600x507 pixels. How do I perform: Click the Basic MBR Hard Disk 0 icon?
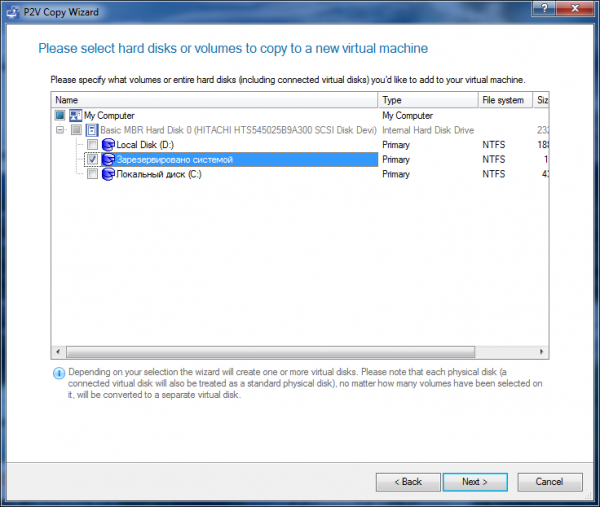(92, 130)
